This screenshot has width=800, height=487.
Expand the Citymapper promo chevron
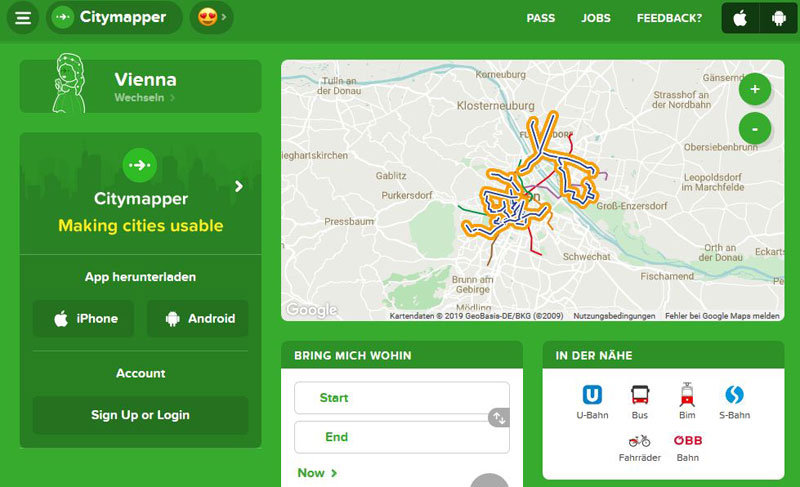tap(239, 186)
